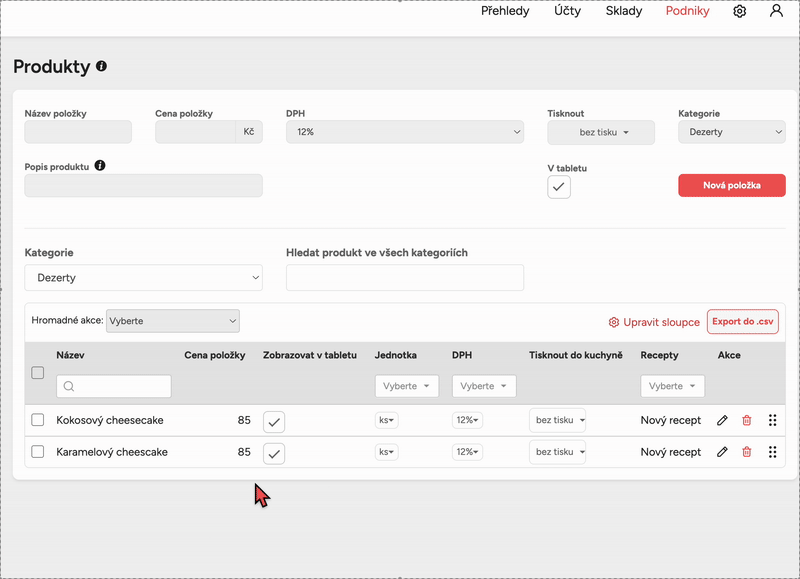This screenshot has width=800, height=579.
Task: Grab drag handle for Karamelový cheescake row
Action: point(773,452)
